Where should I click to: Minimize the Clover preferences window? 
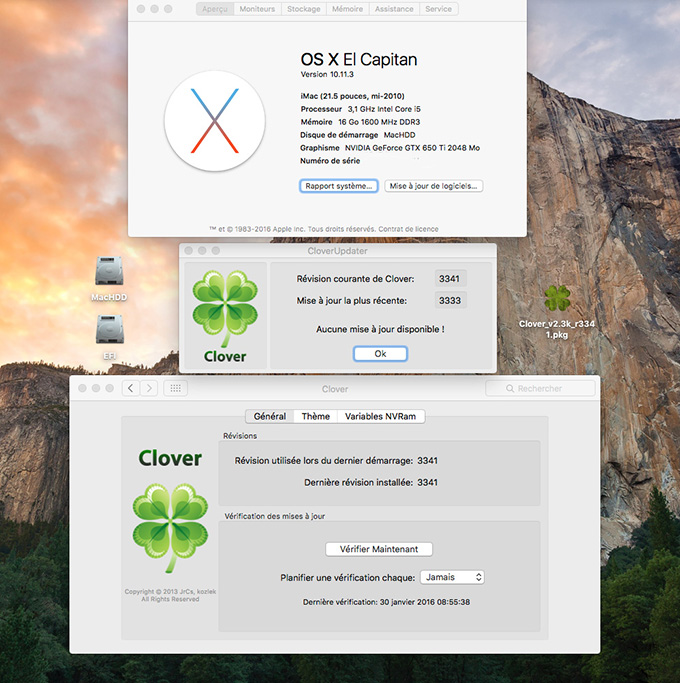point(96,388)
